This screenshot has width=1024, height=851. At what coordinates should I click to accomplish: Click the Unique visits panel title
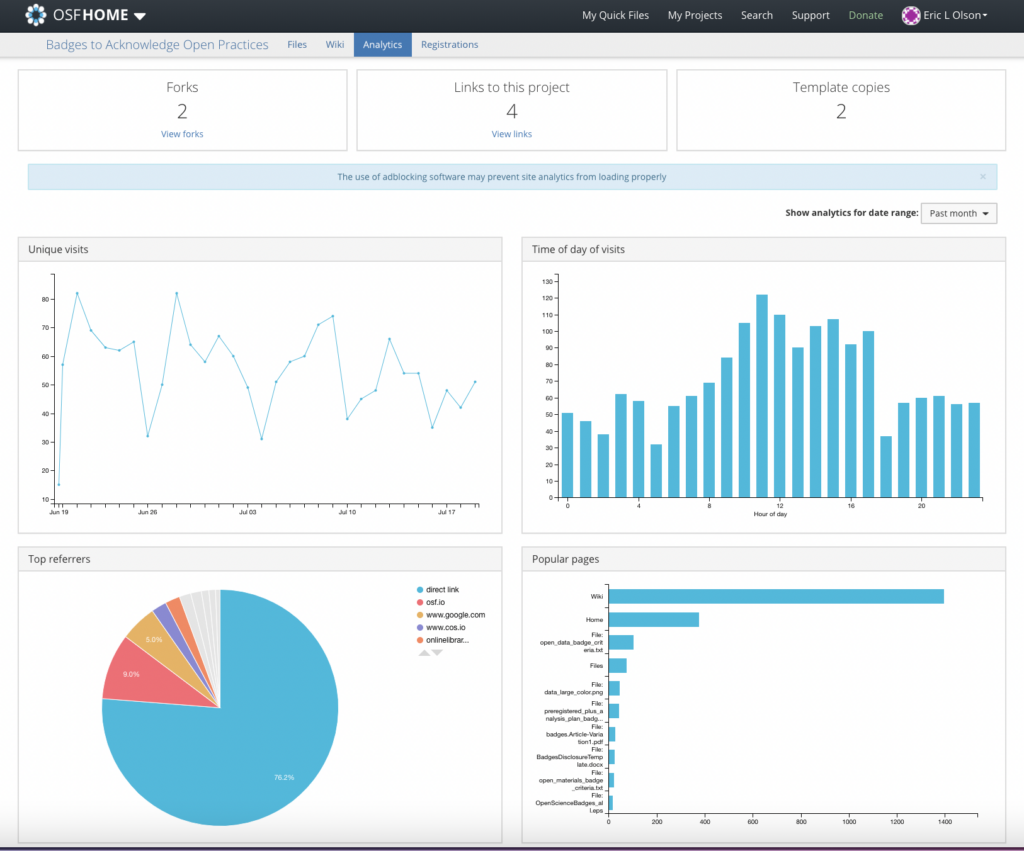click(58, 249)
